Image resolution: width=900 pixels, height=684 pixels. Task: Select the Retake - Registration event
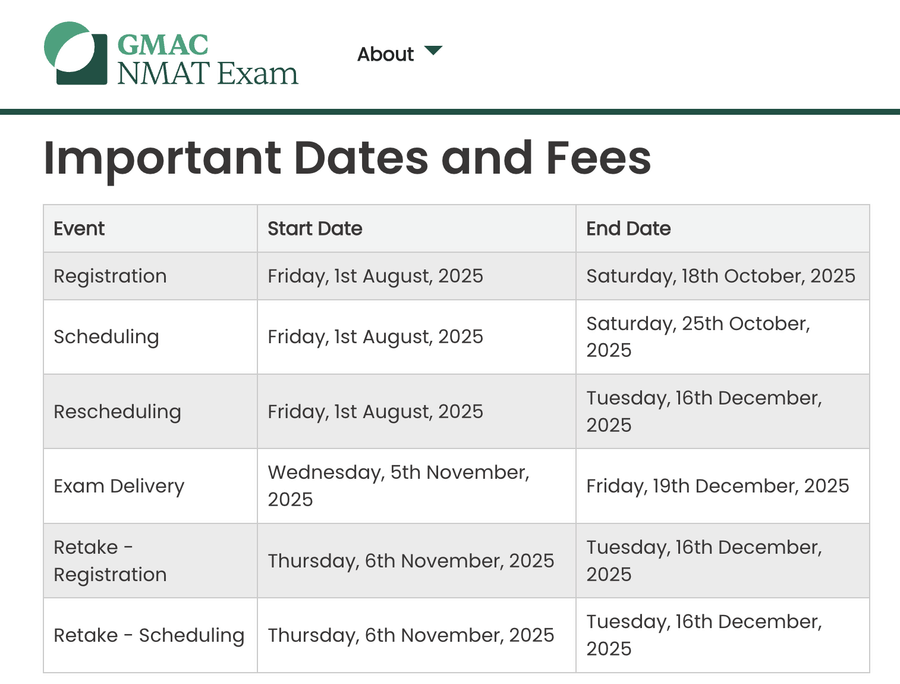(x=110, y=561)
